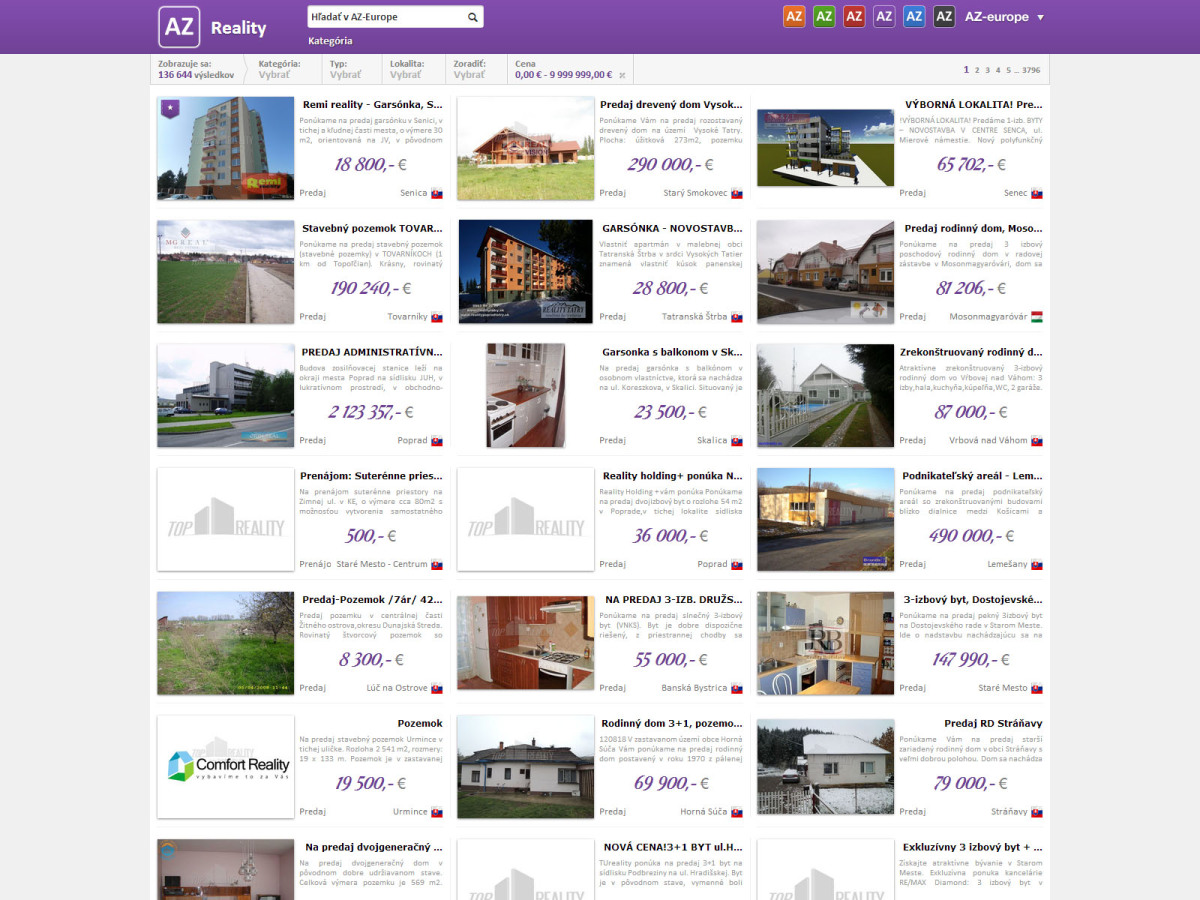Click the search magnifier icon
This screenshot has width=1200, height=900.
(472, 17)
